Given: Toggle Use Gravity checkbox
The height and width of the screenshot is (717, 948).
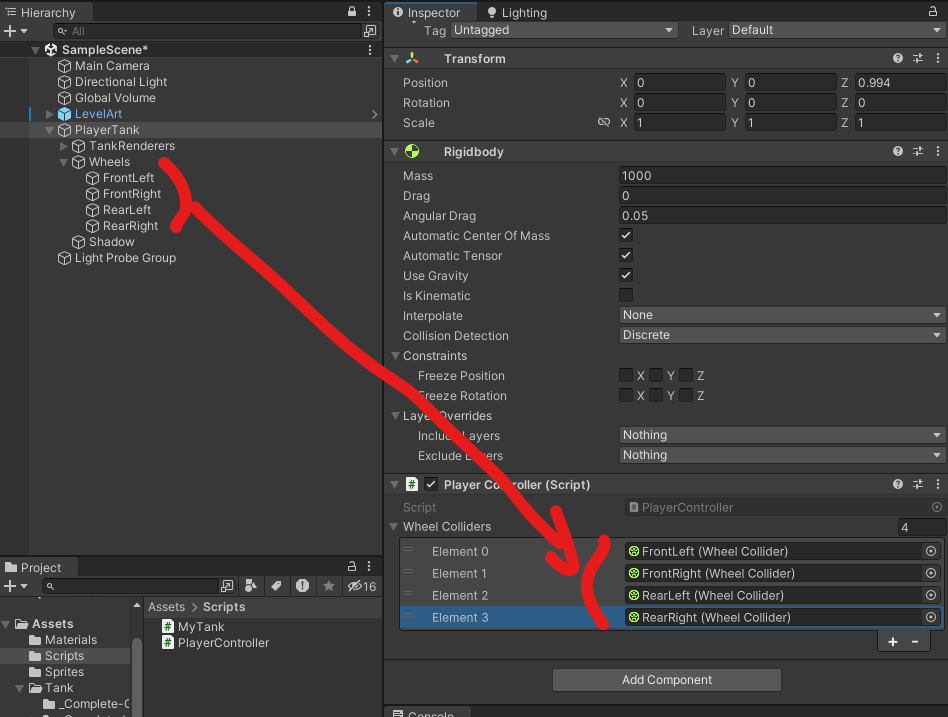Looking at the screenshot, I should [626, 275].
